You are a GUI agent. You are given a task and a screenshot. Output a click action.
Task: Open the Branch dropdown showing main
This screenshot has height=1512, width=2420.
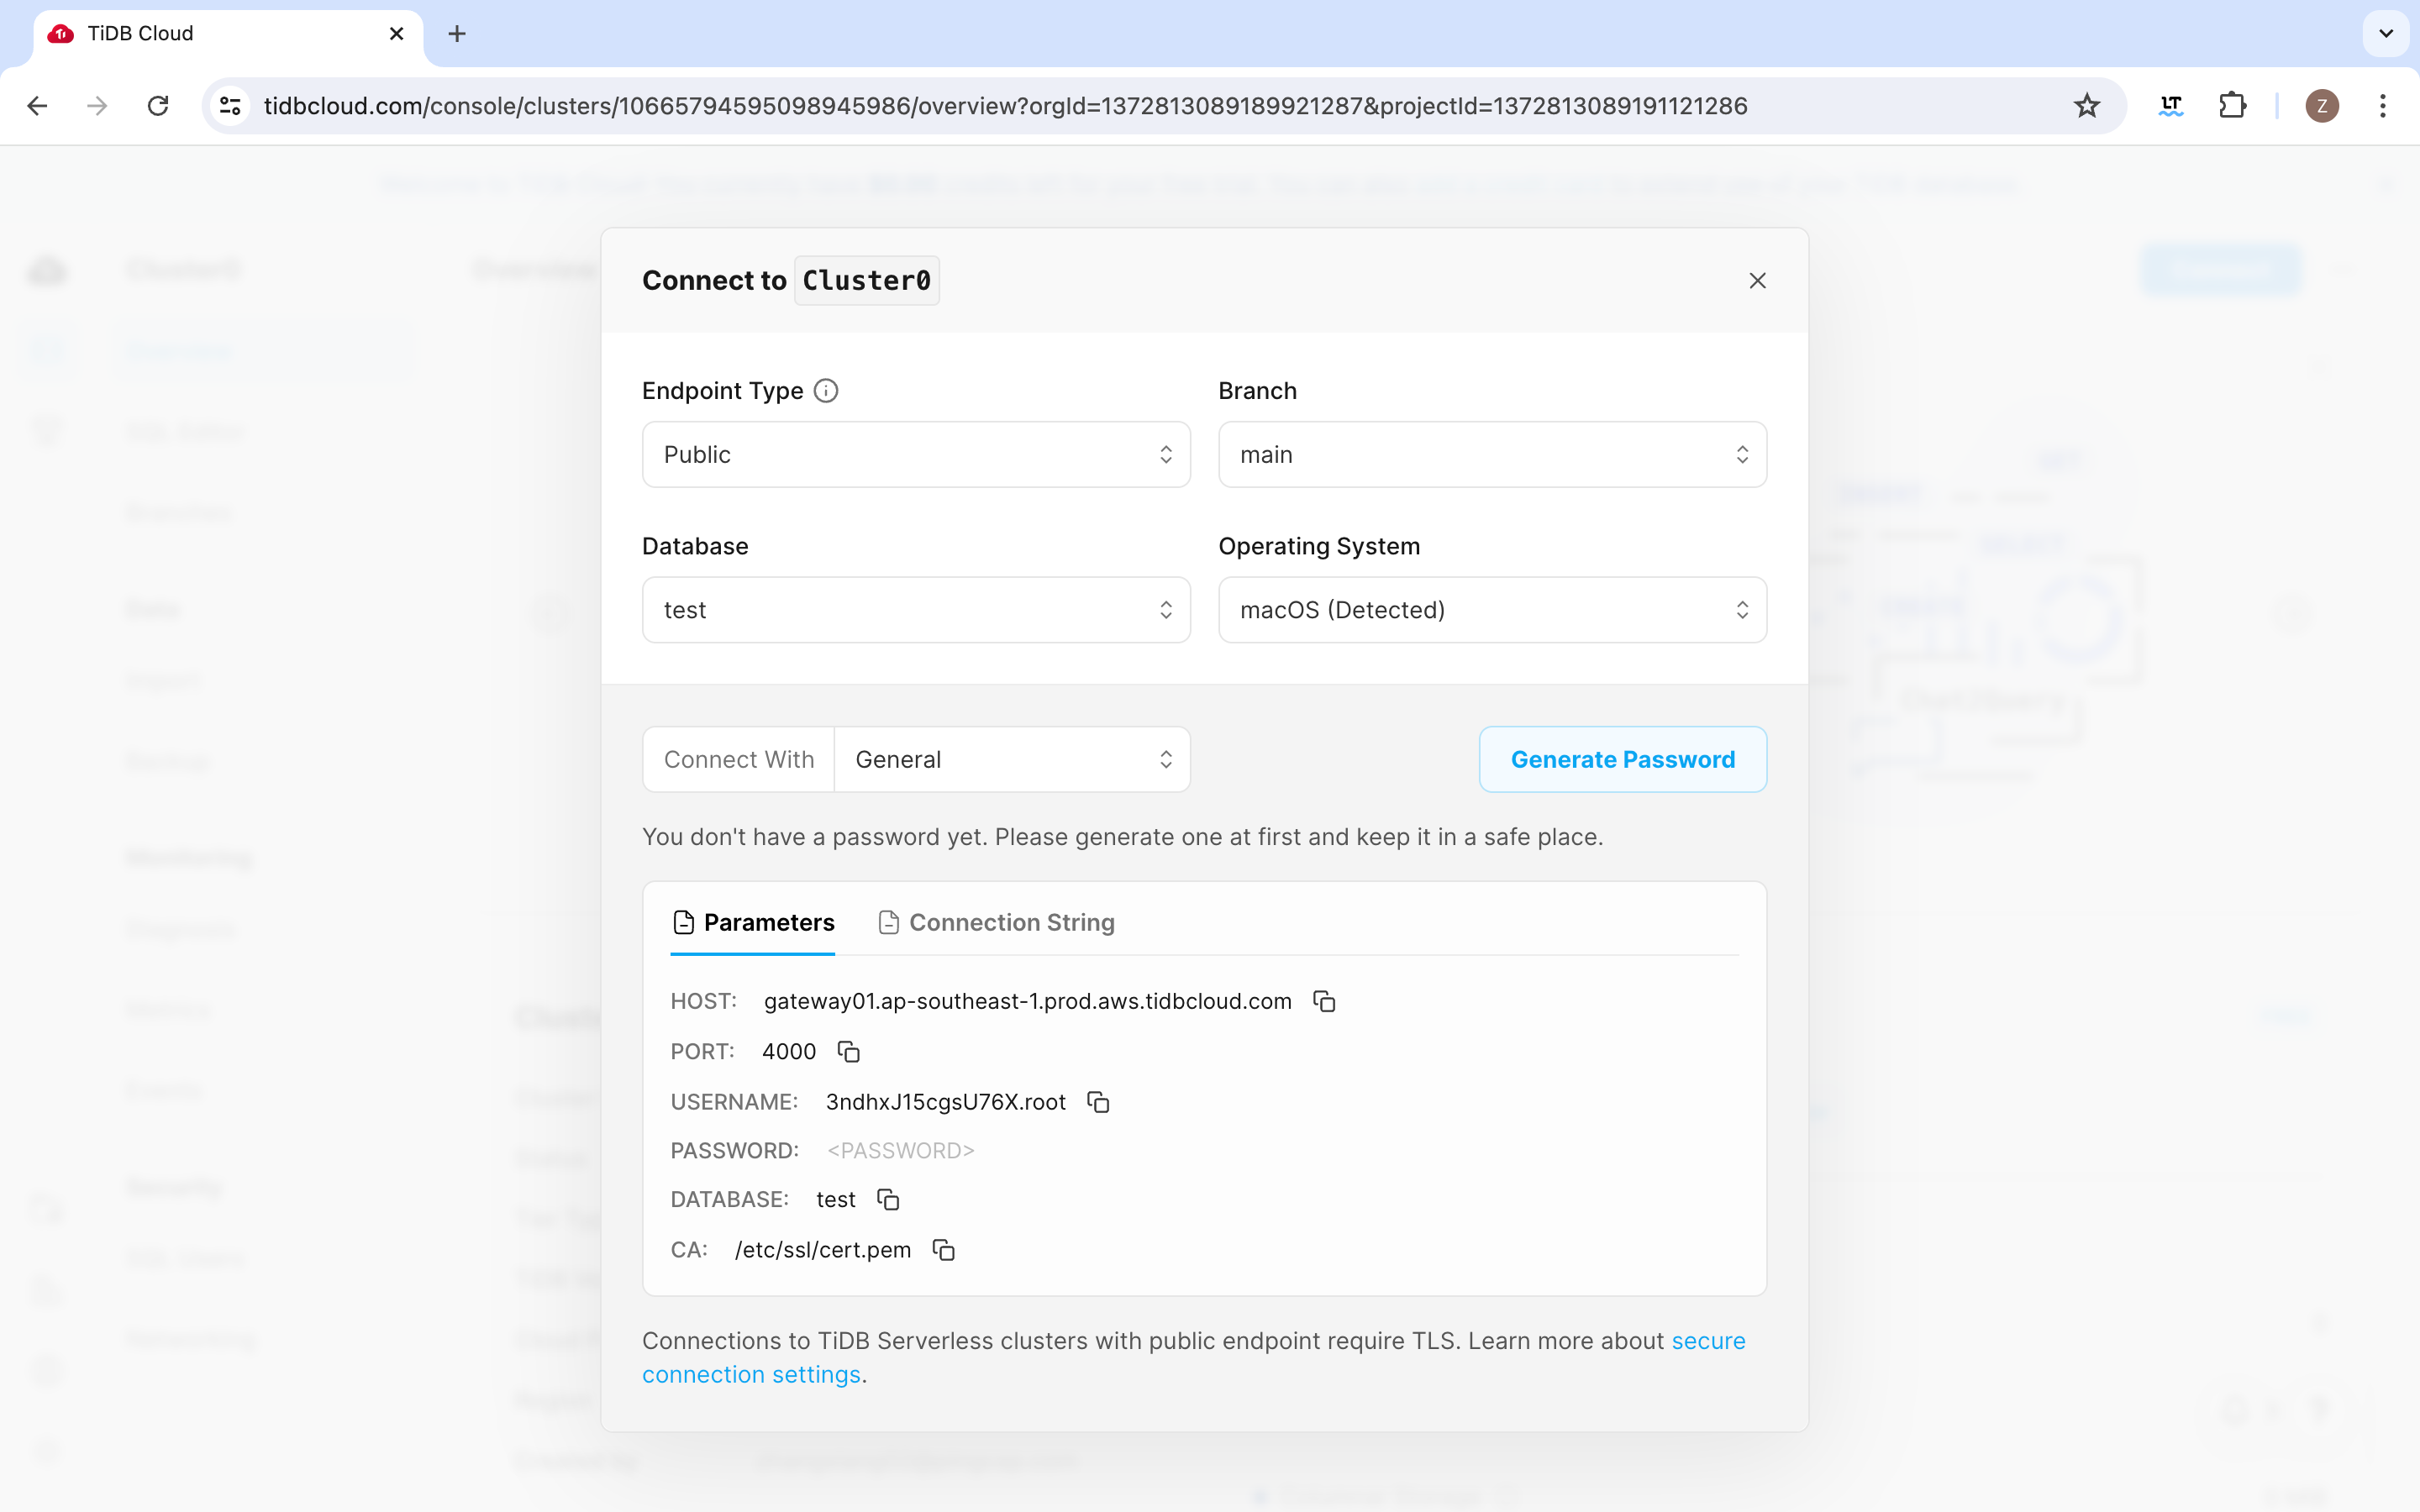1492,455
